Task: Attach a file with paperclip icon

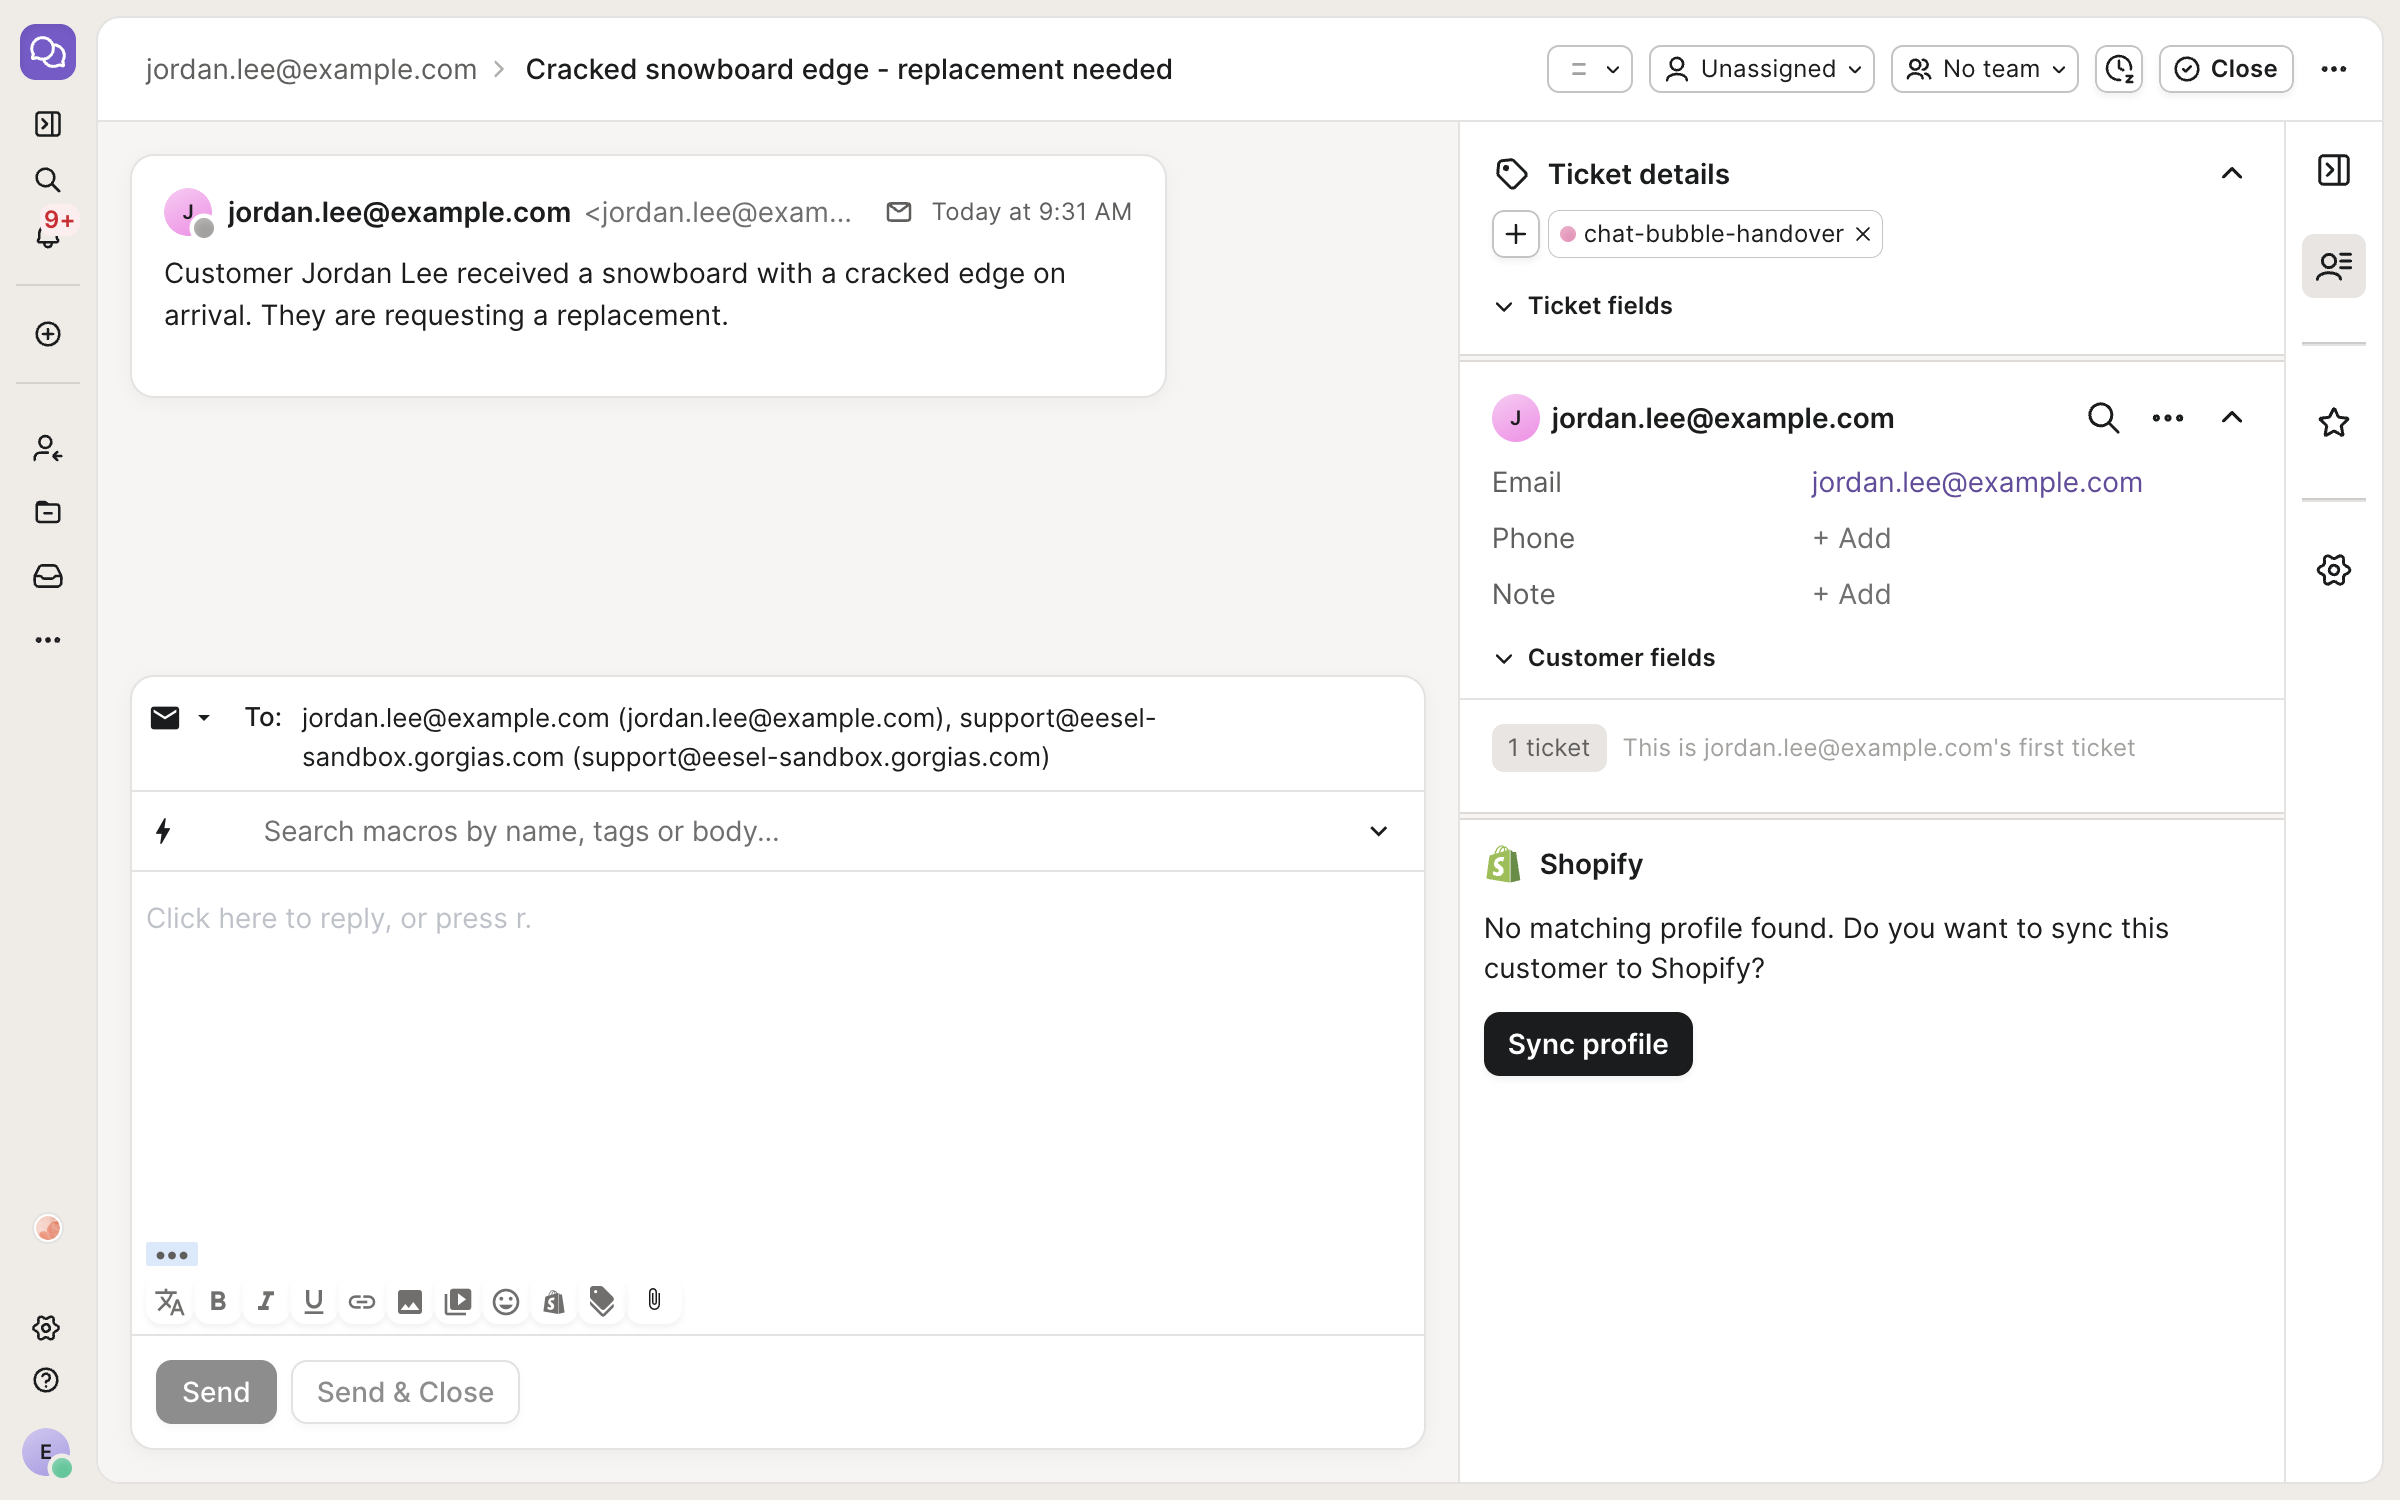Action: (x=654, y=1300)
